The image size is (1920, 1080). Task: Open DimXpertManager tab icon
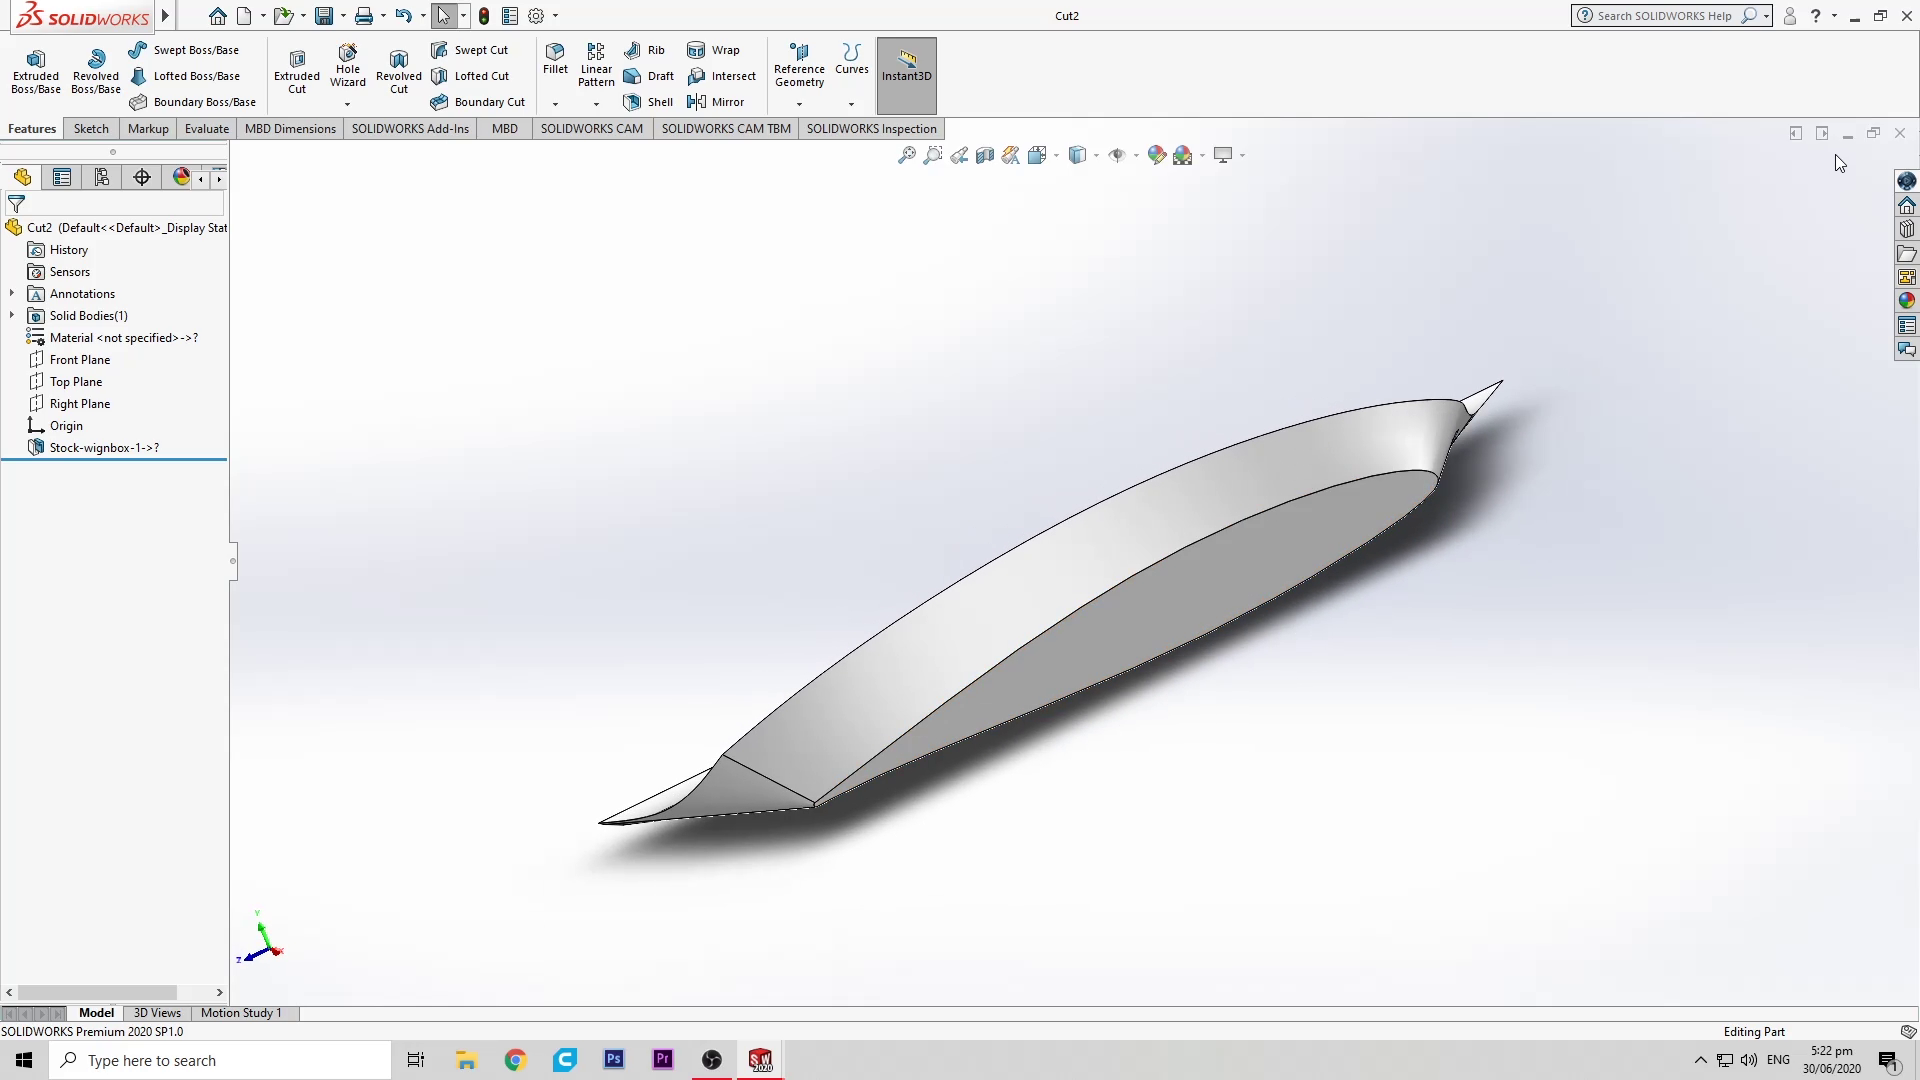[142, 177]
